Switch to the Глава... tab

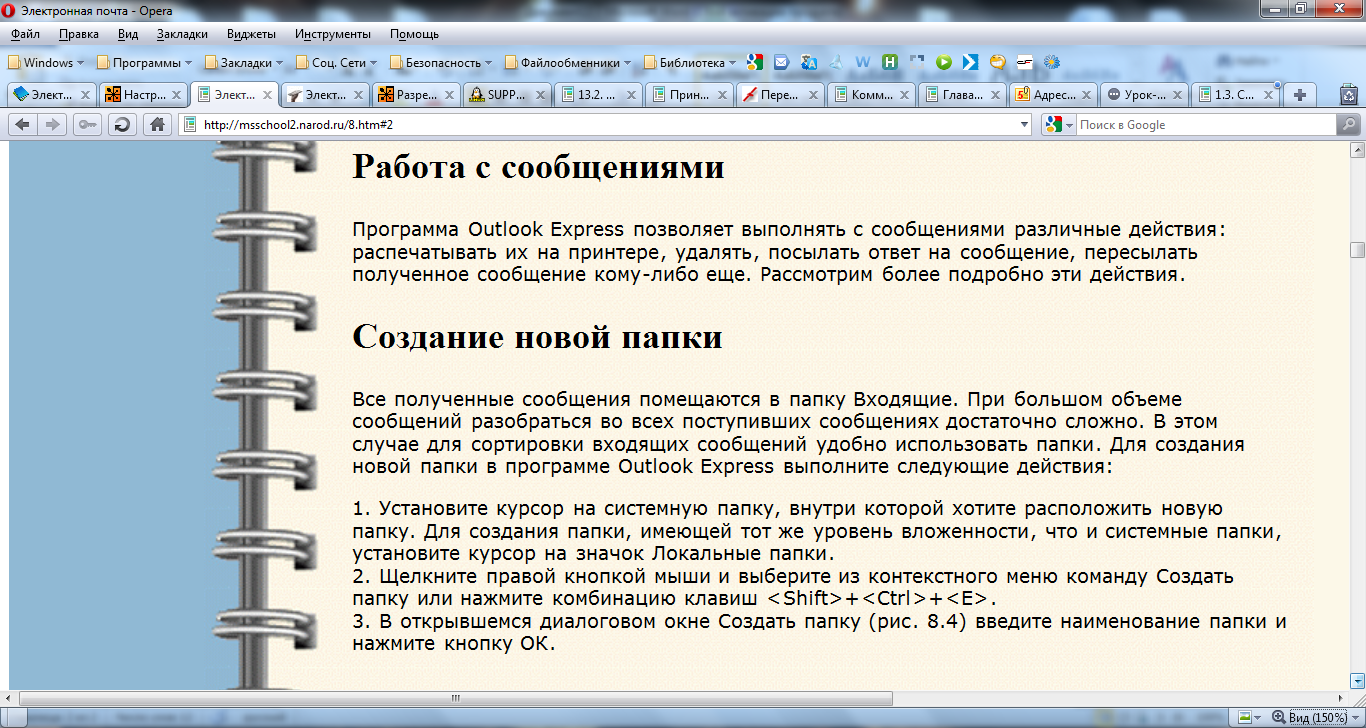[x=963, y=95]
